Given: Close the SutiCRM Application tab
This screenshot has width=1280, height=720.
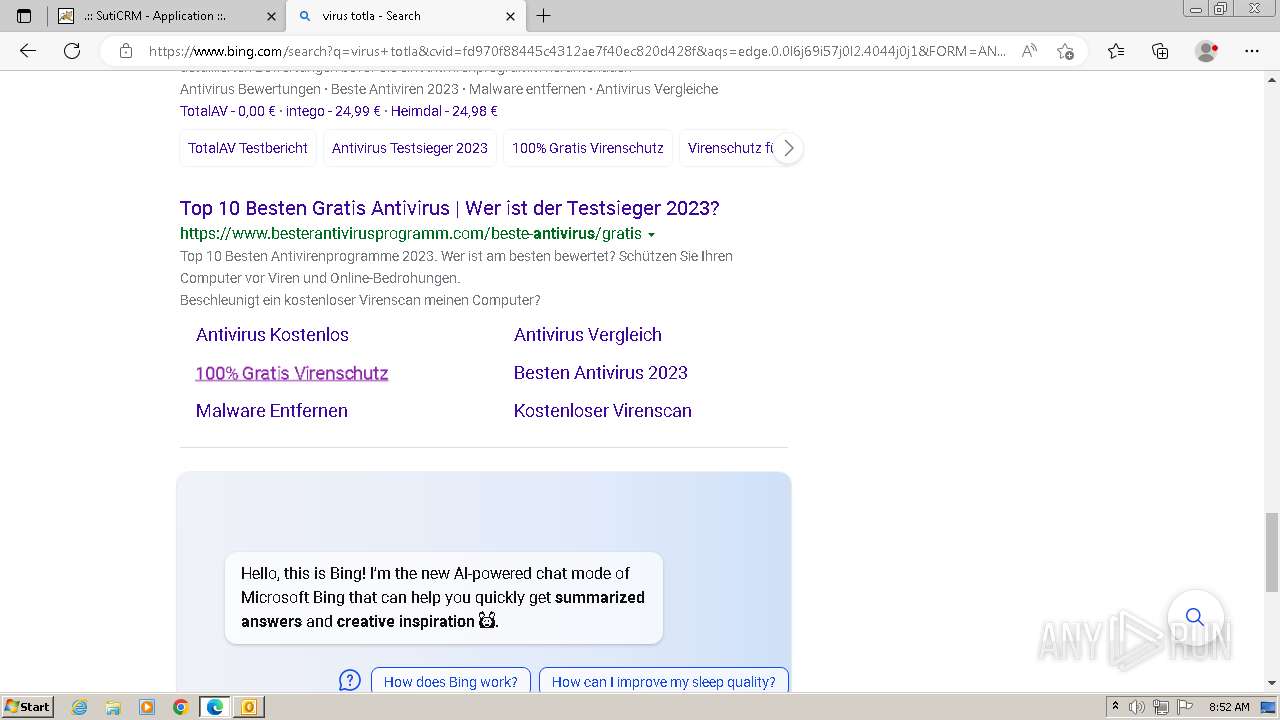Looking at the screenshot, I should click(271, 16).
